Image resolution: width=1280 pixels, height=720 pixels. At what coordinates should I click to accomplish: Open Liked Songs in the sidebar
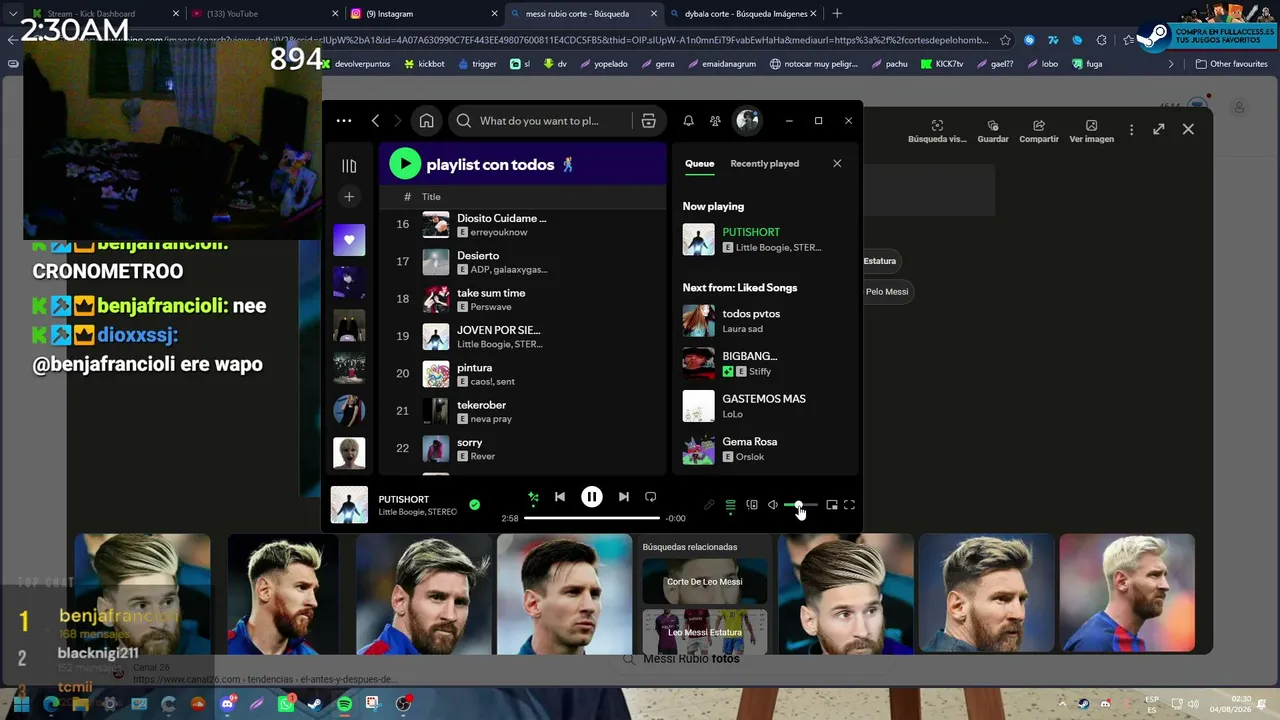349,240
